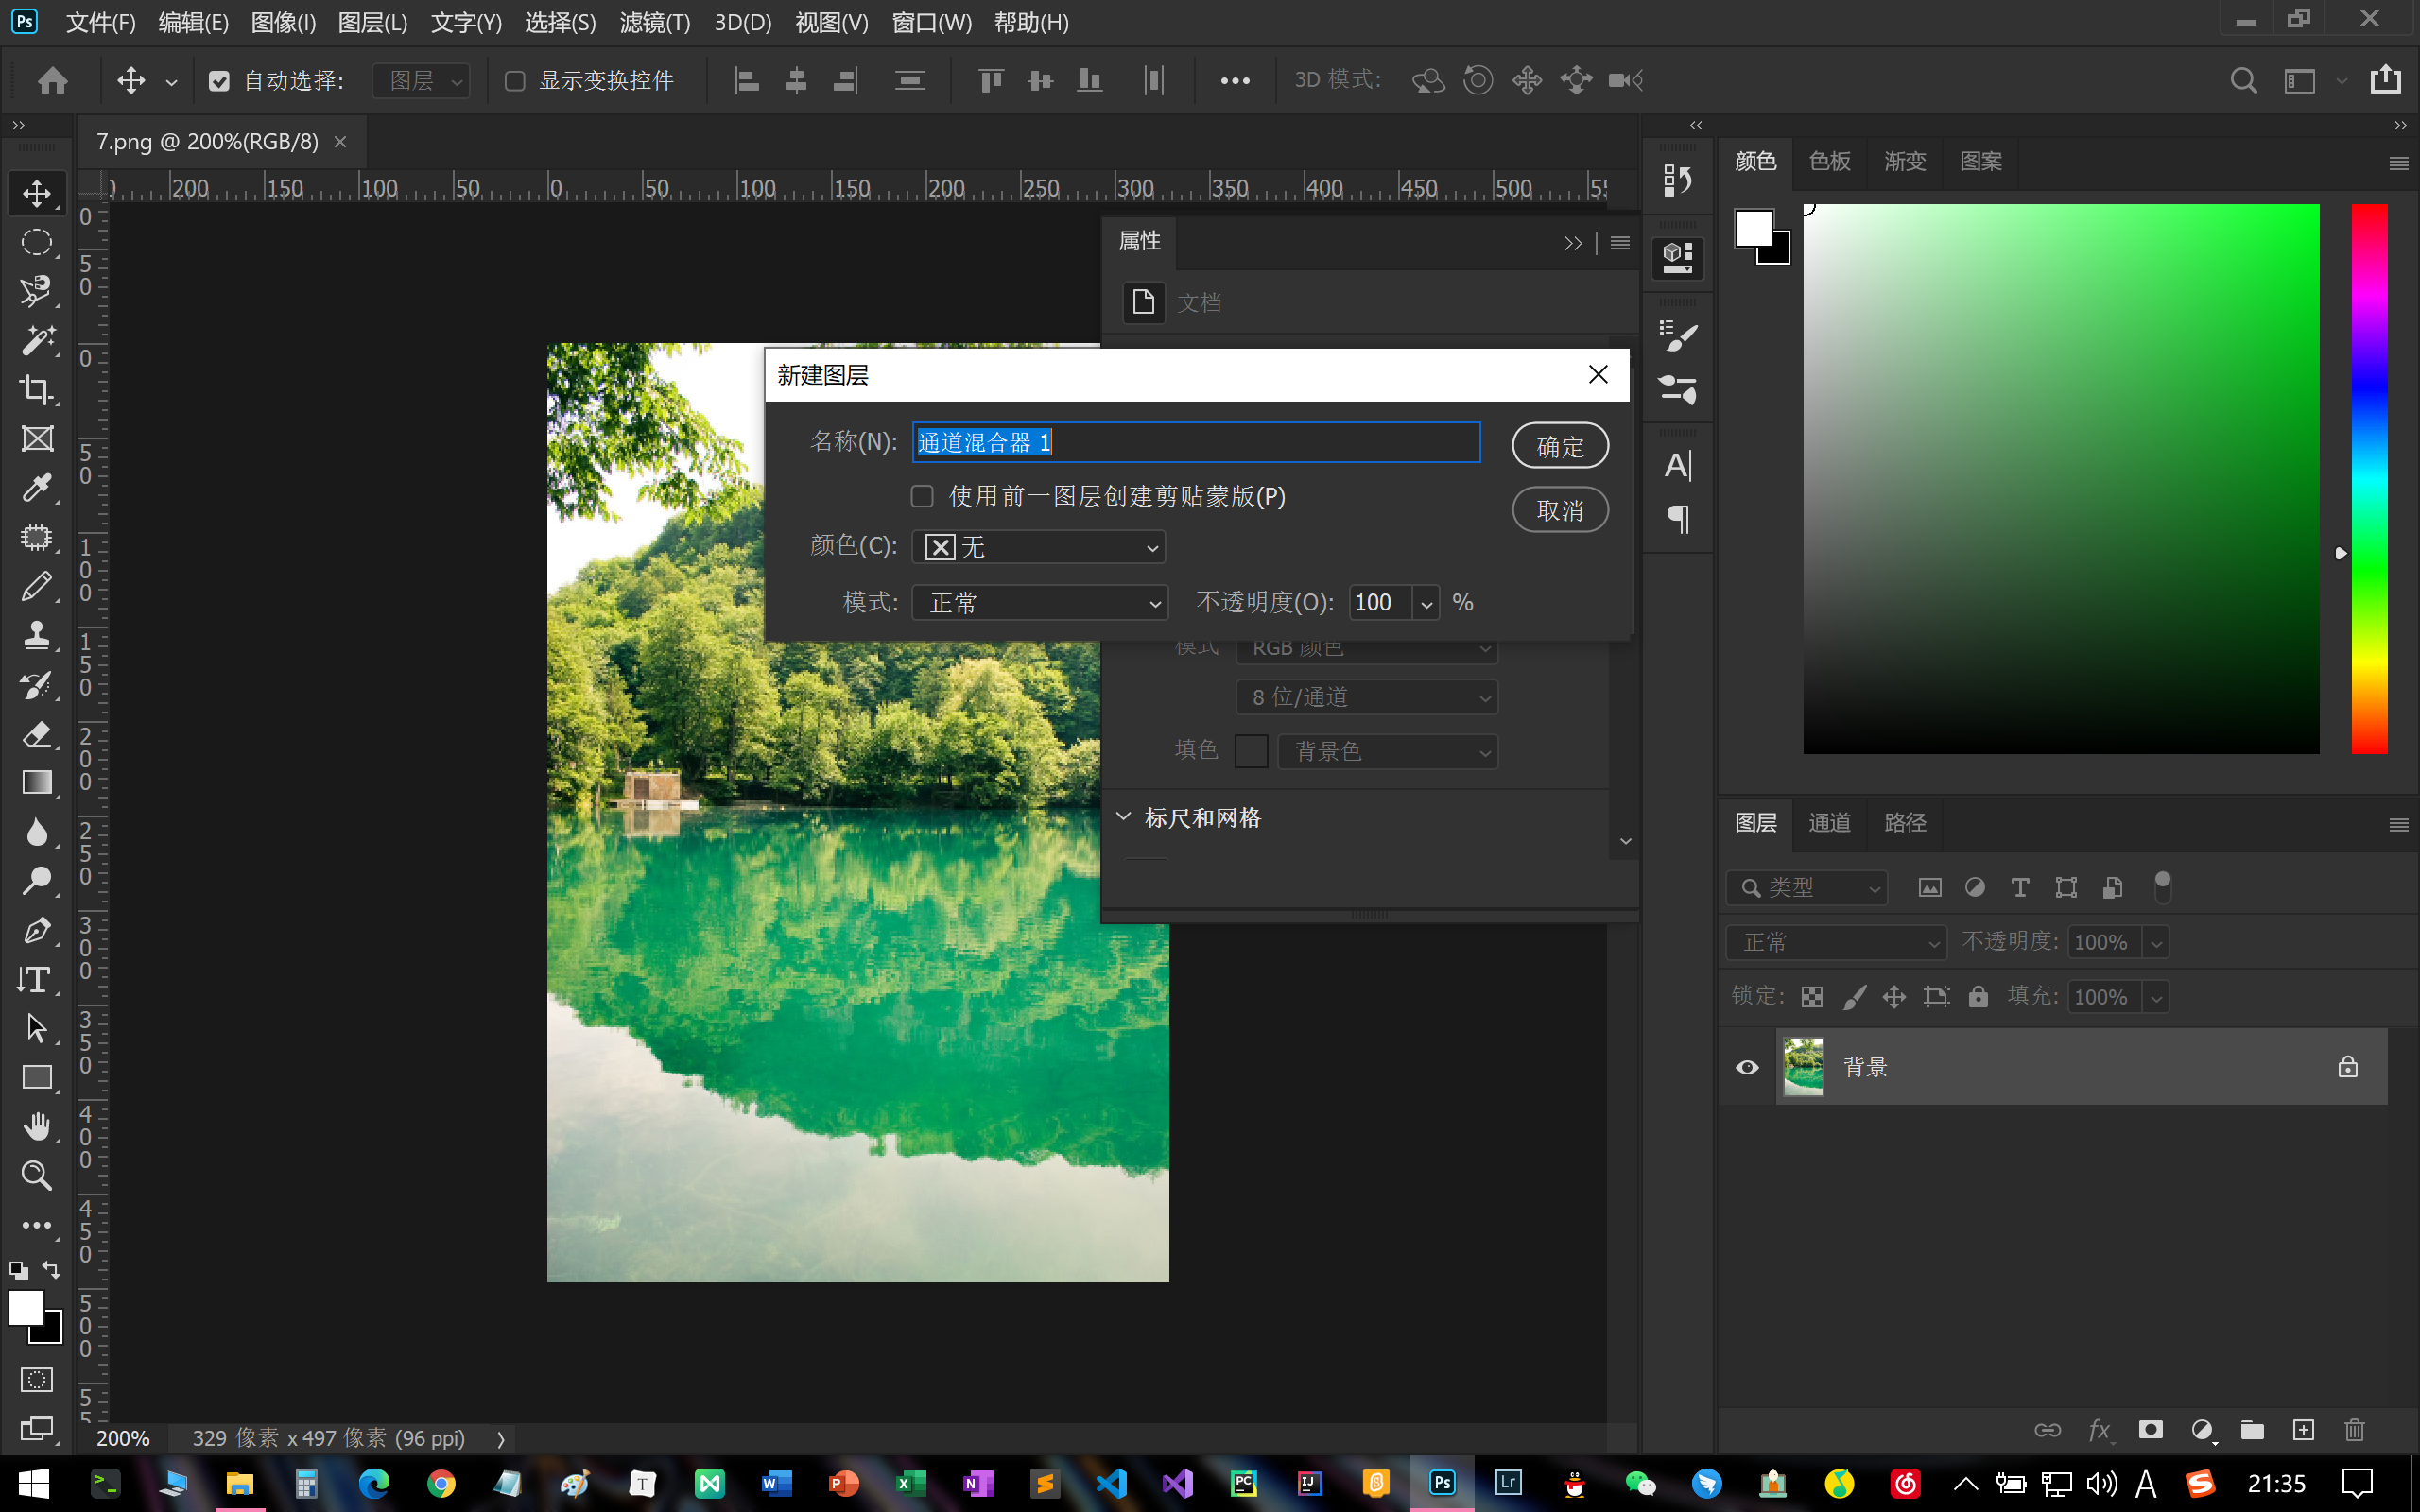Collapse the 标尺和网格 section

1124,817
